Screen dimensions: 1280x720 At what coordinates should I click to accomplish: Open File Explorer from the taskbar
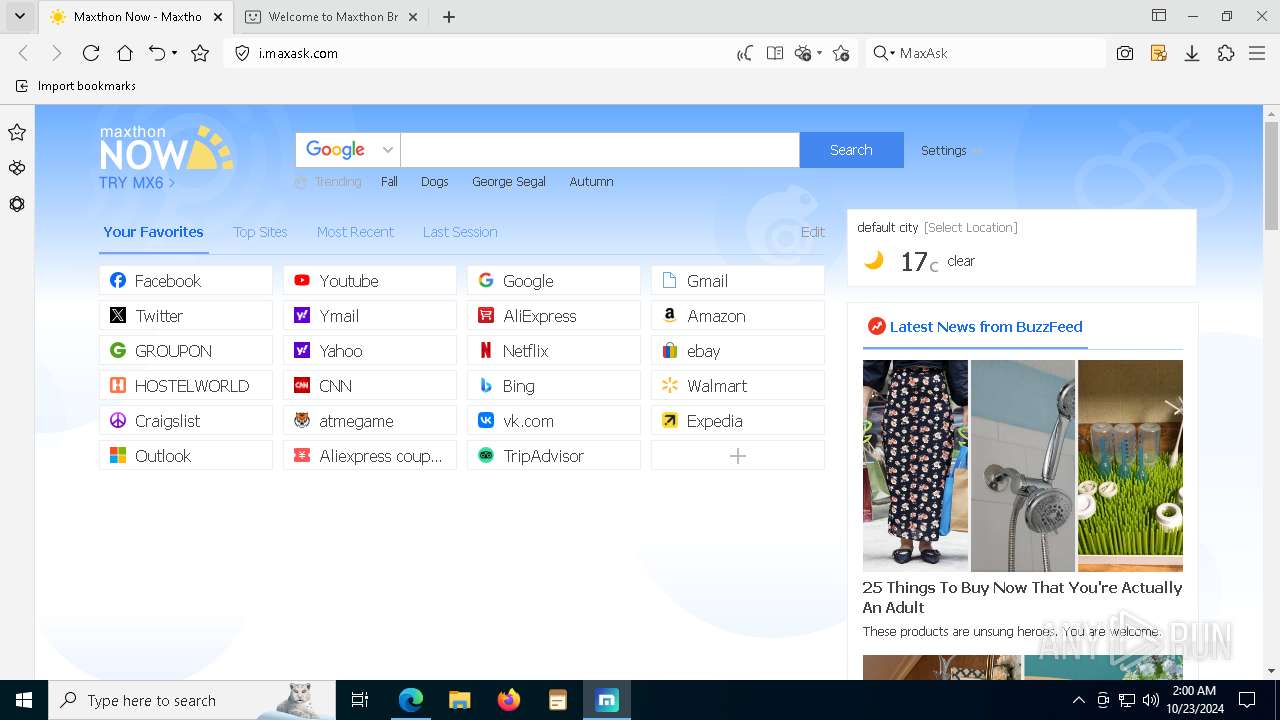459,700
